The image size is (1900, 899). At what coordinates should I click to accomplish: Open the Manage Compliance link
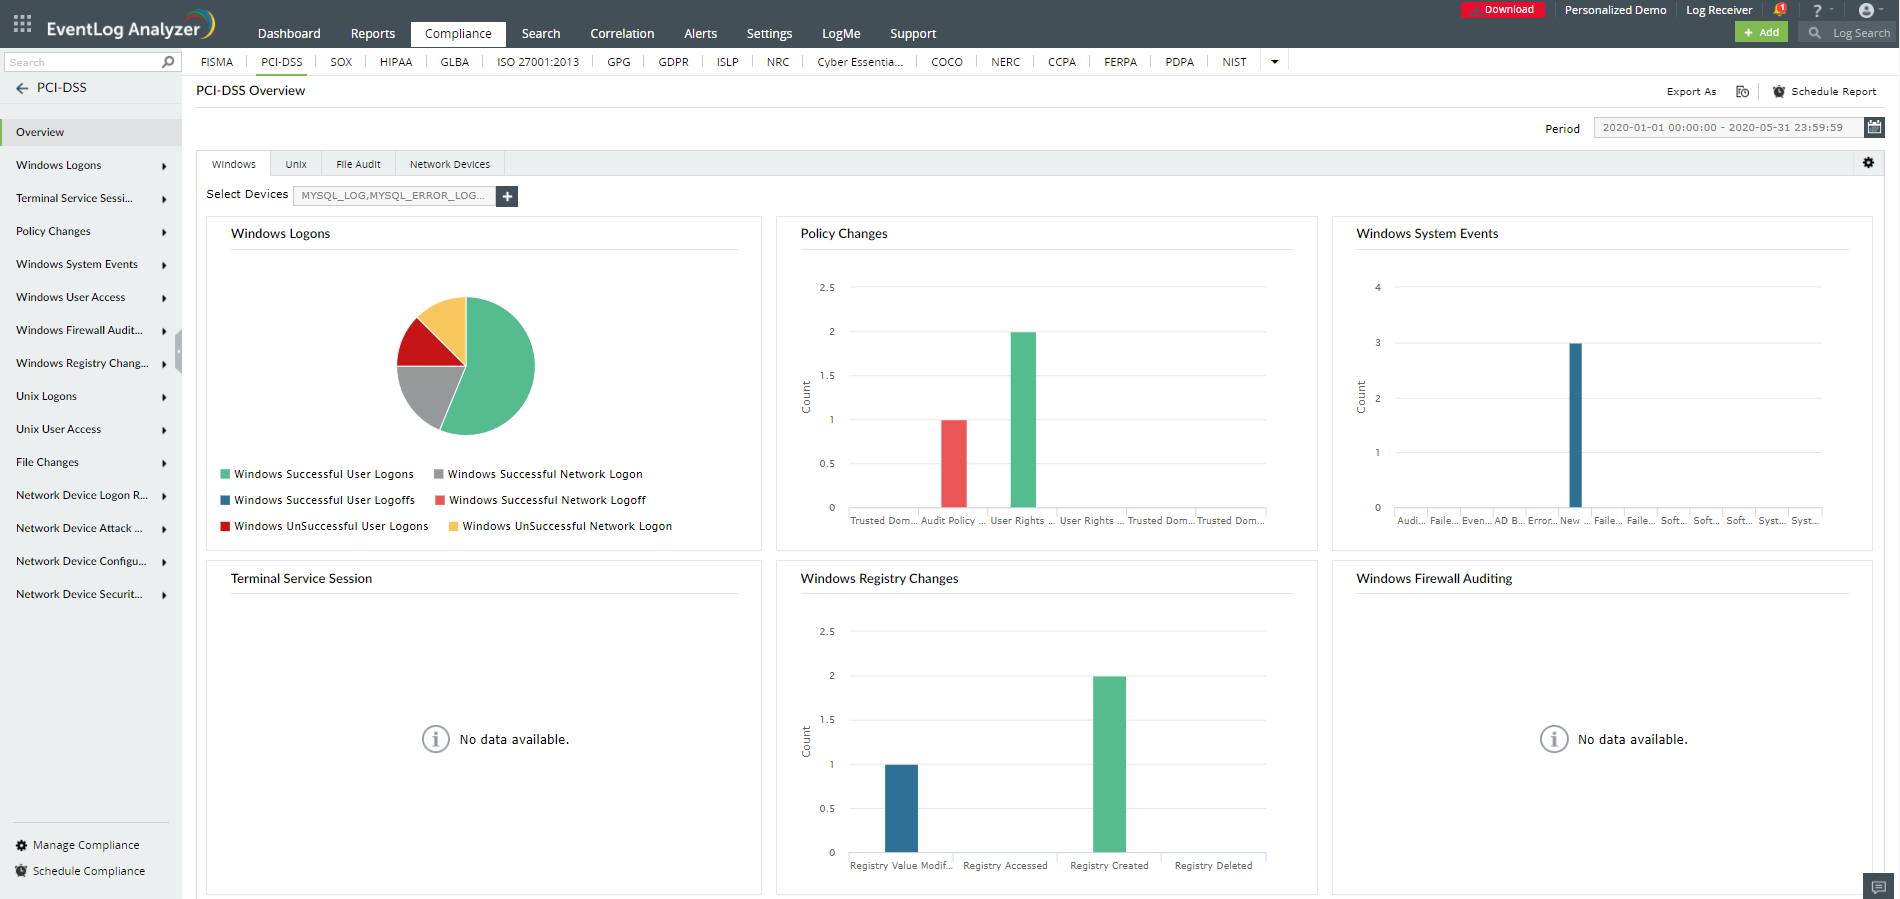(86, 845)
